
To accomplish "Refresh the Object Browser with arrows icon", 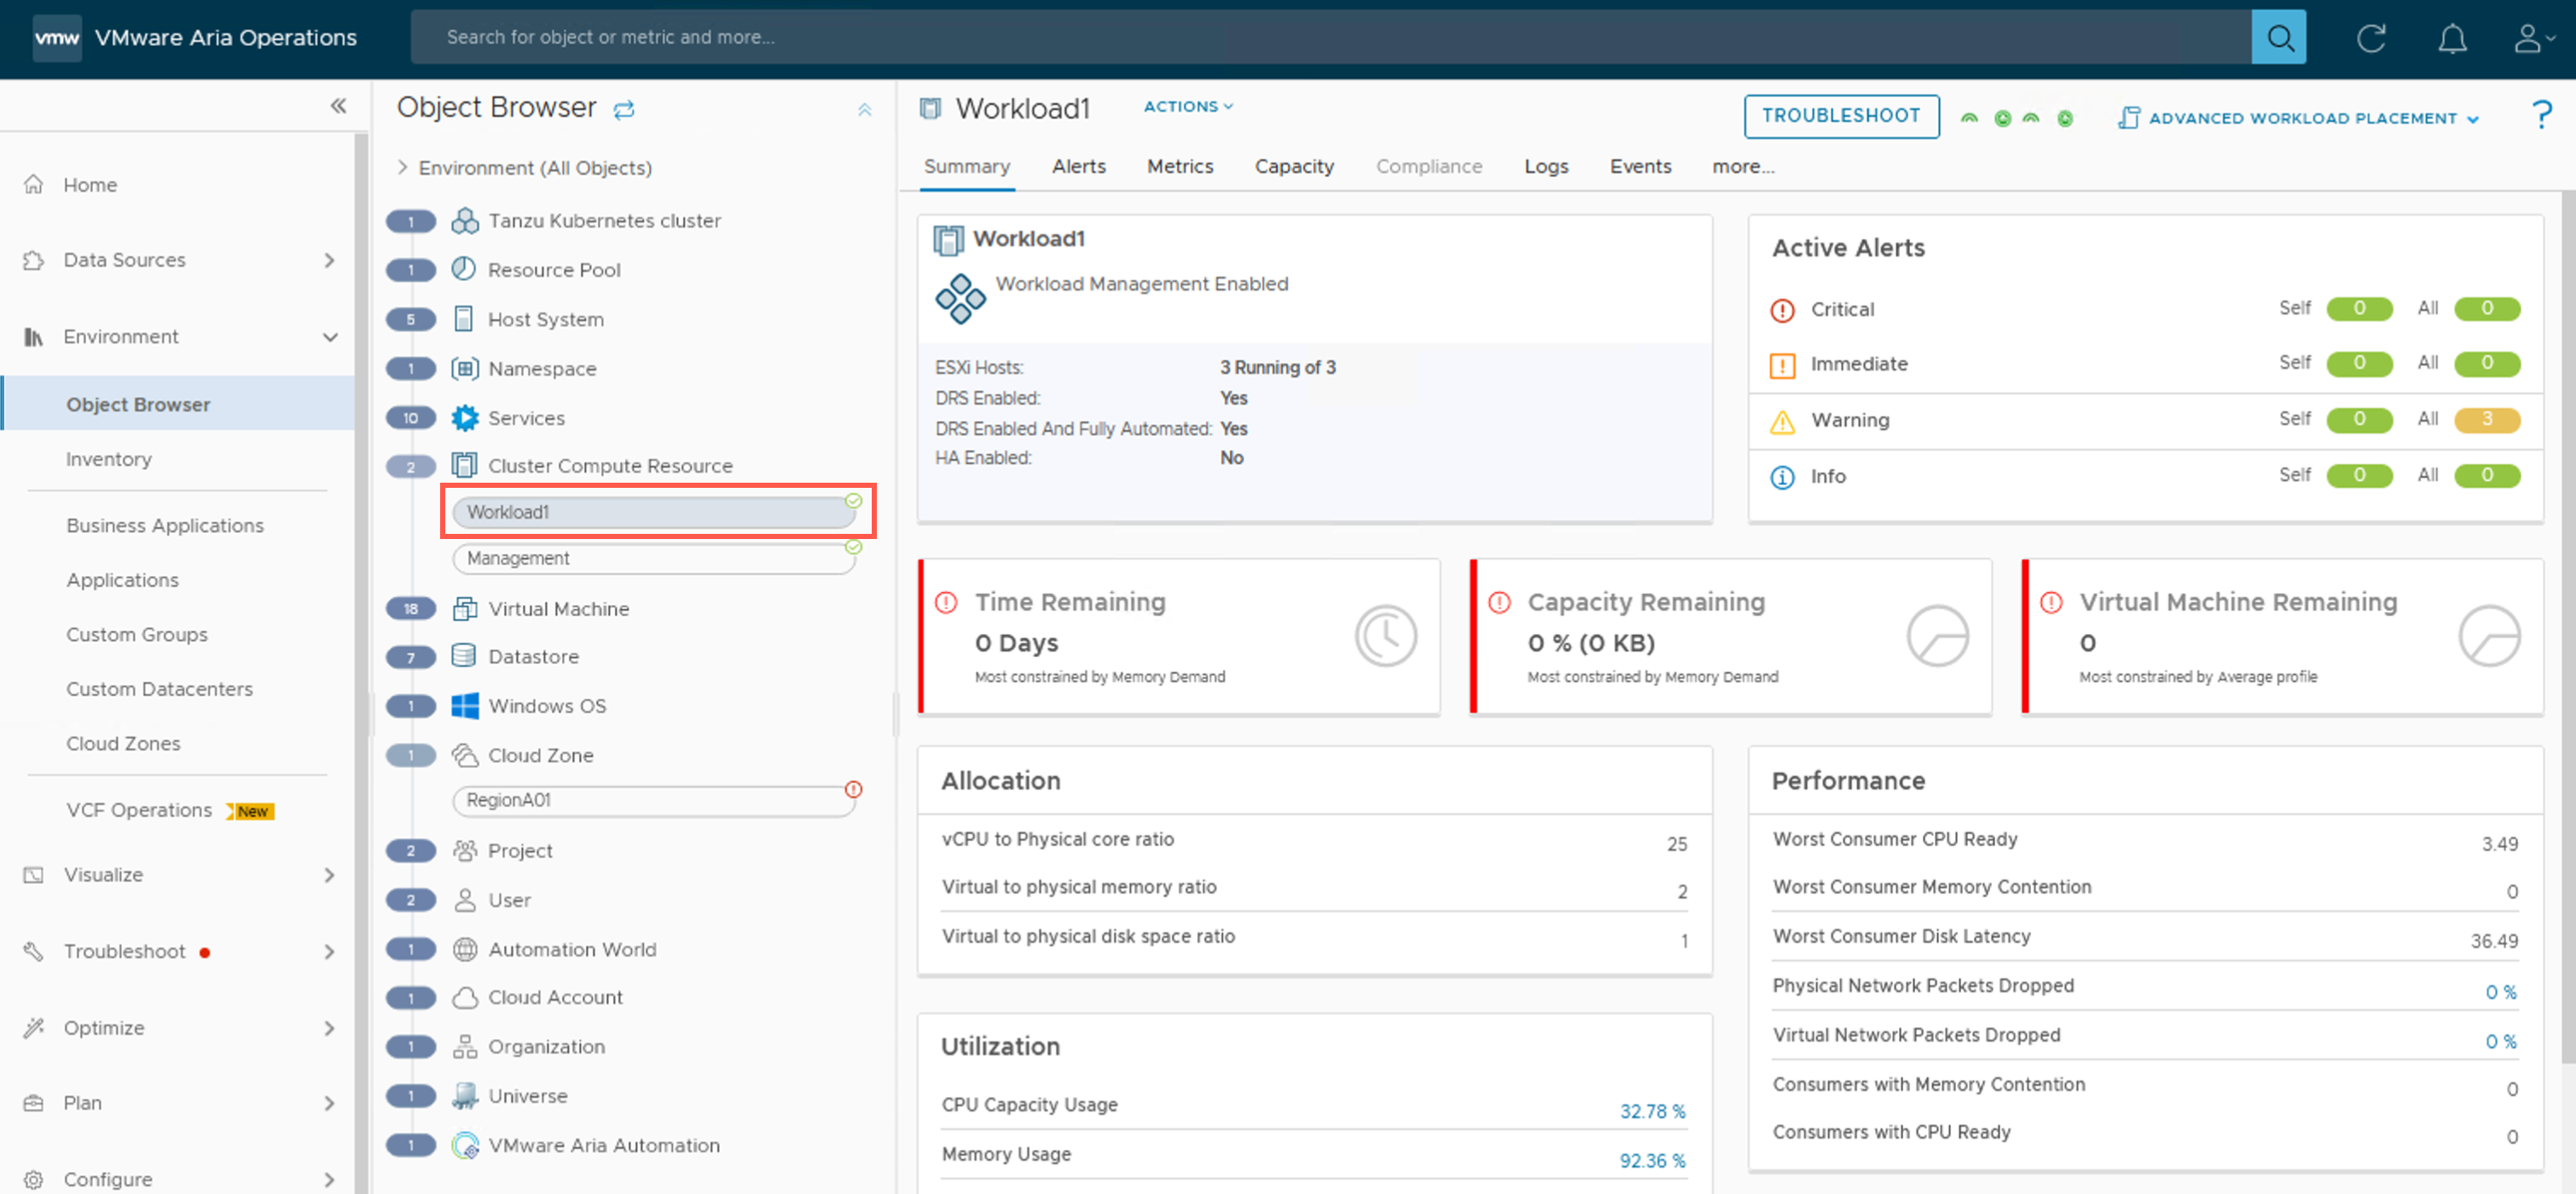I will pos(624,110).
